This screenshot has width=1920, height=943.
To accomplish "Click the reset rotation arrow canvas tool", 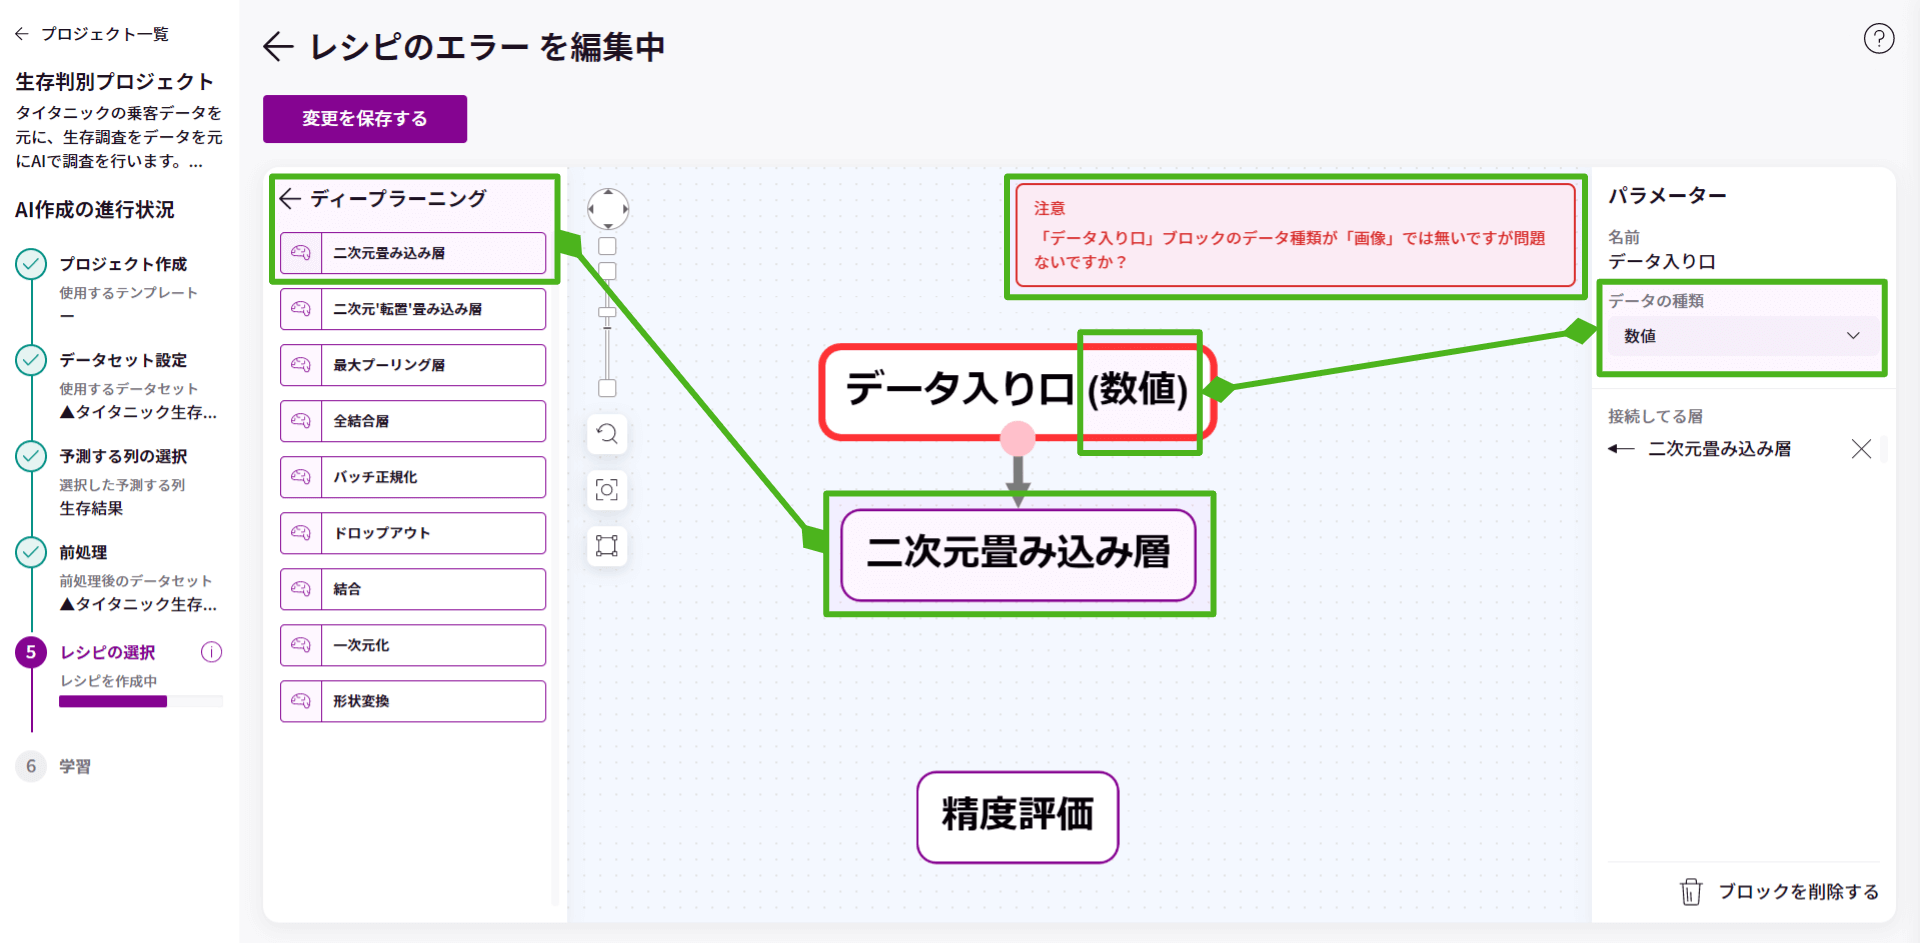I will pyautogui.click(x=607, y=434).
